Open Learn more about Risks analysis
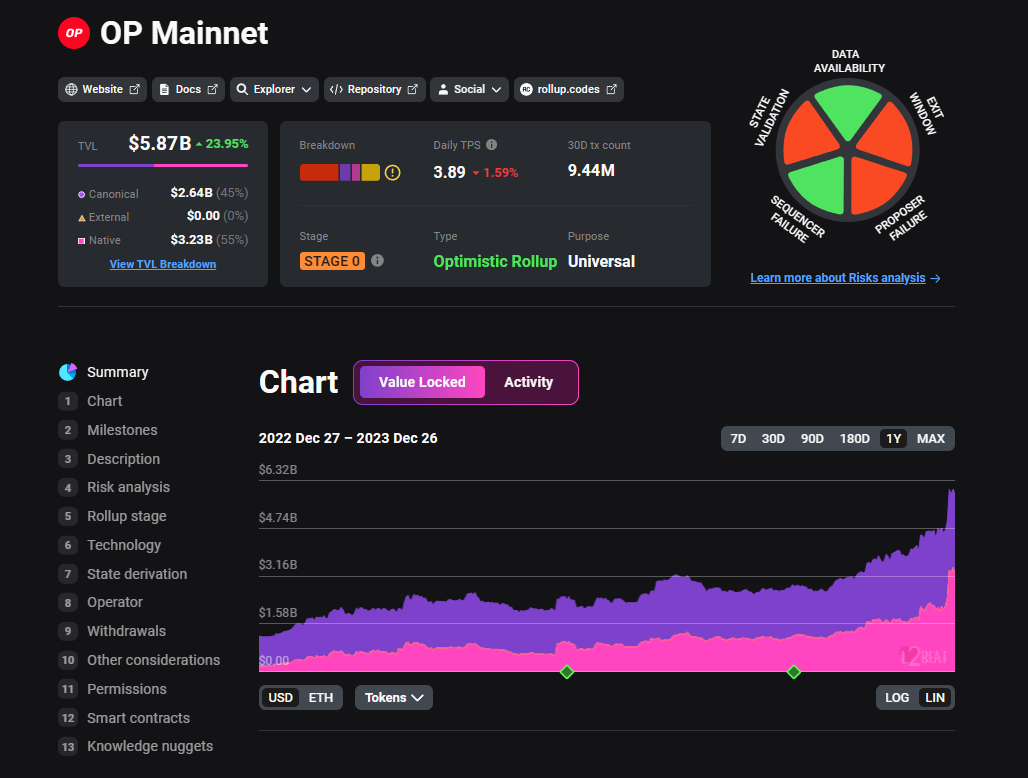 point(838,278)
